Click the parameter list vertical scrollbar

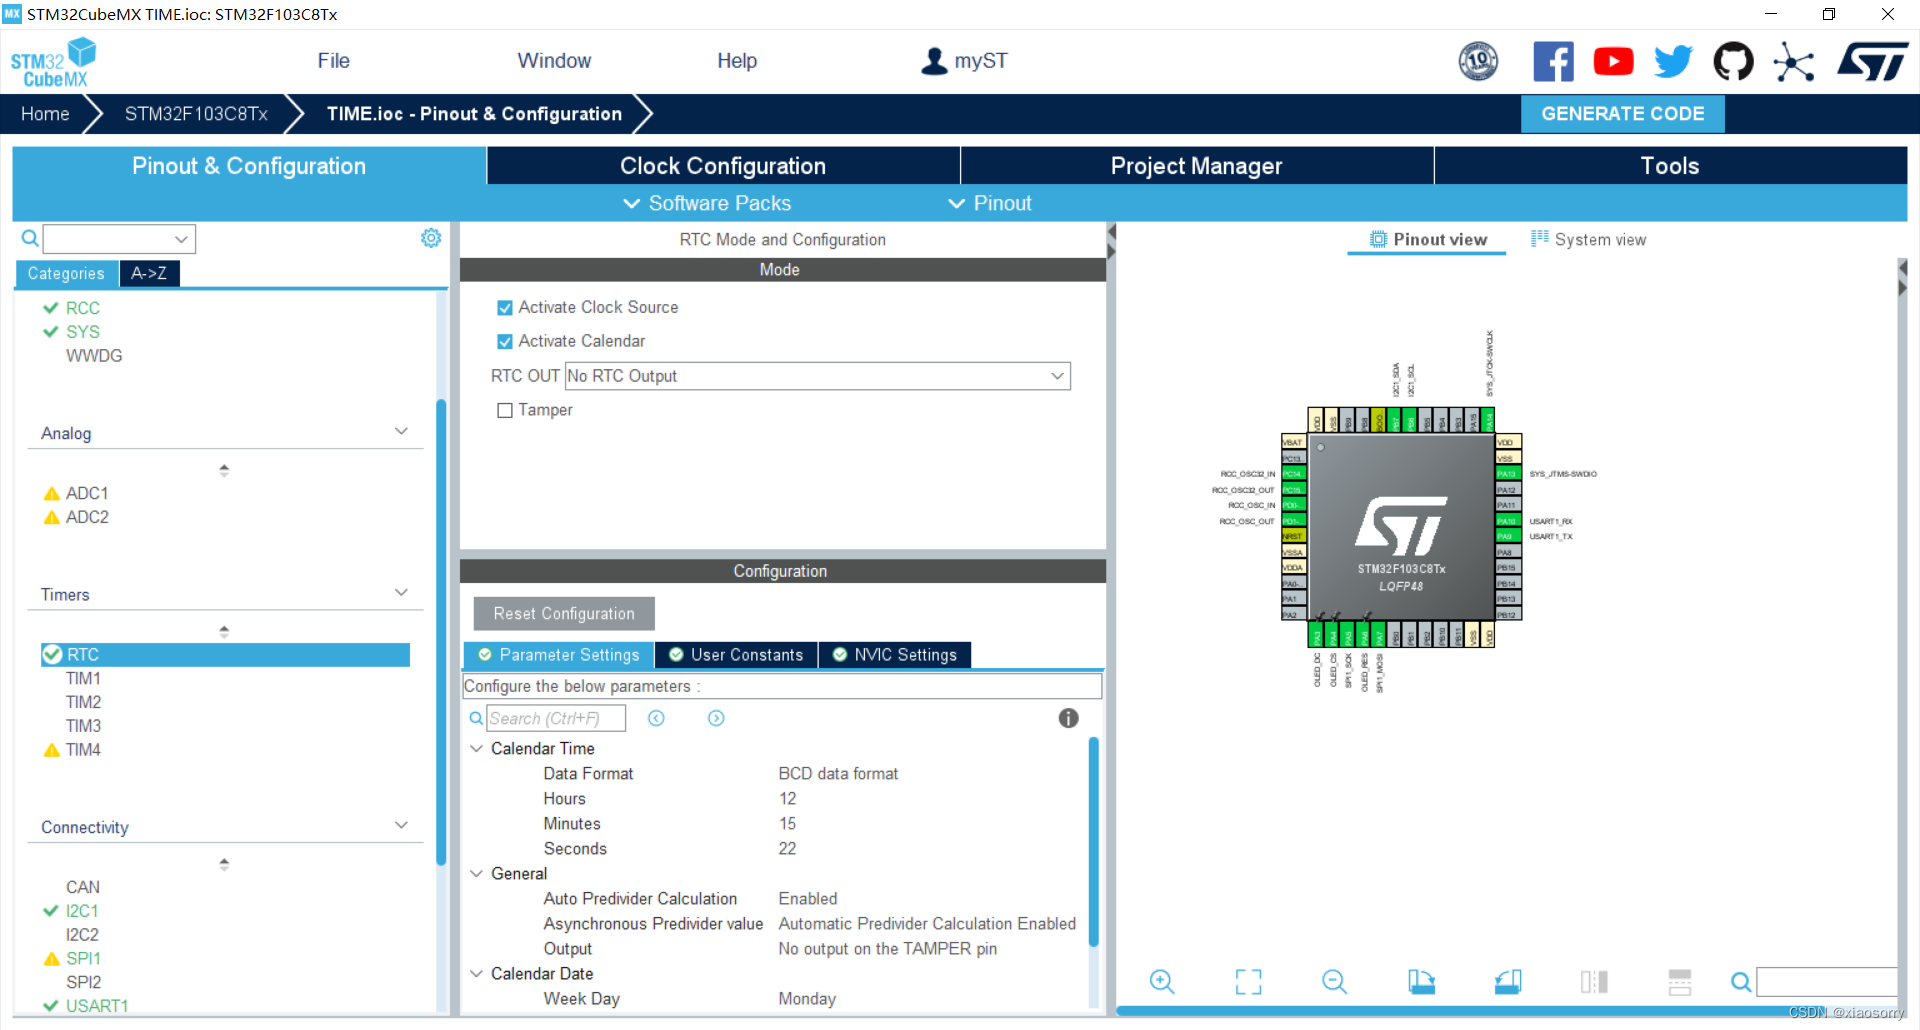click(1093, 842)
